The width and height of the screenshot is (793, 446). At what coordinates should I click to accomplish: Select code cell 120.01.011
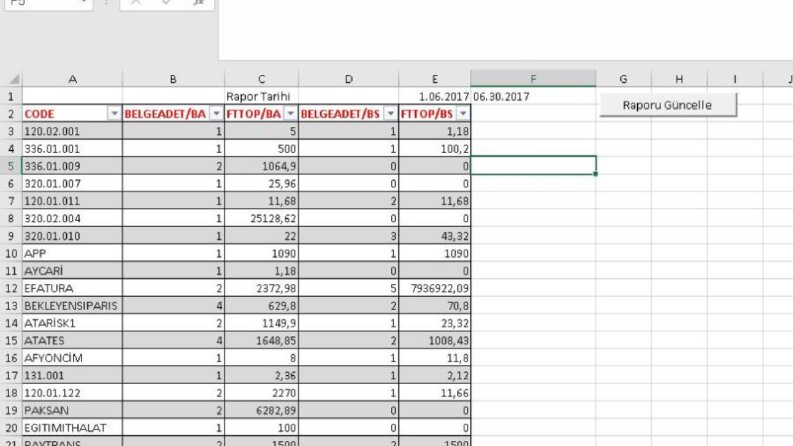click(x=72, y=201)
